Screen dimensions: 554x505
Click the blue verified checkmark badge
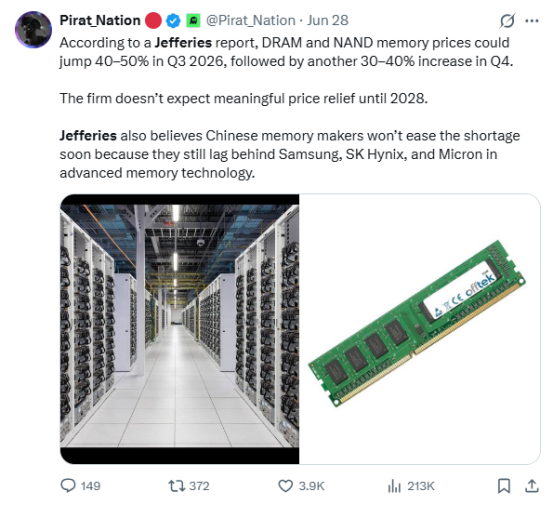(173, 20)
